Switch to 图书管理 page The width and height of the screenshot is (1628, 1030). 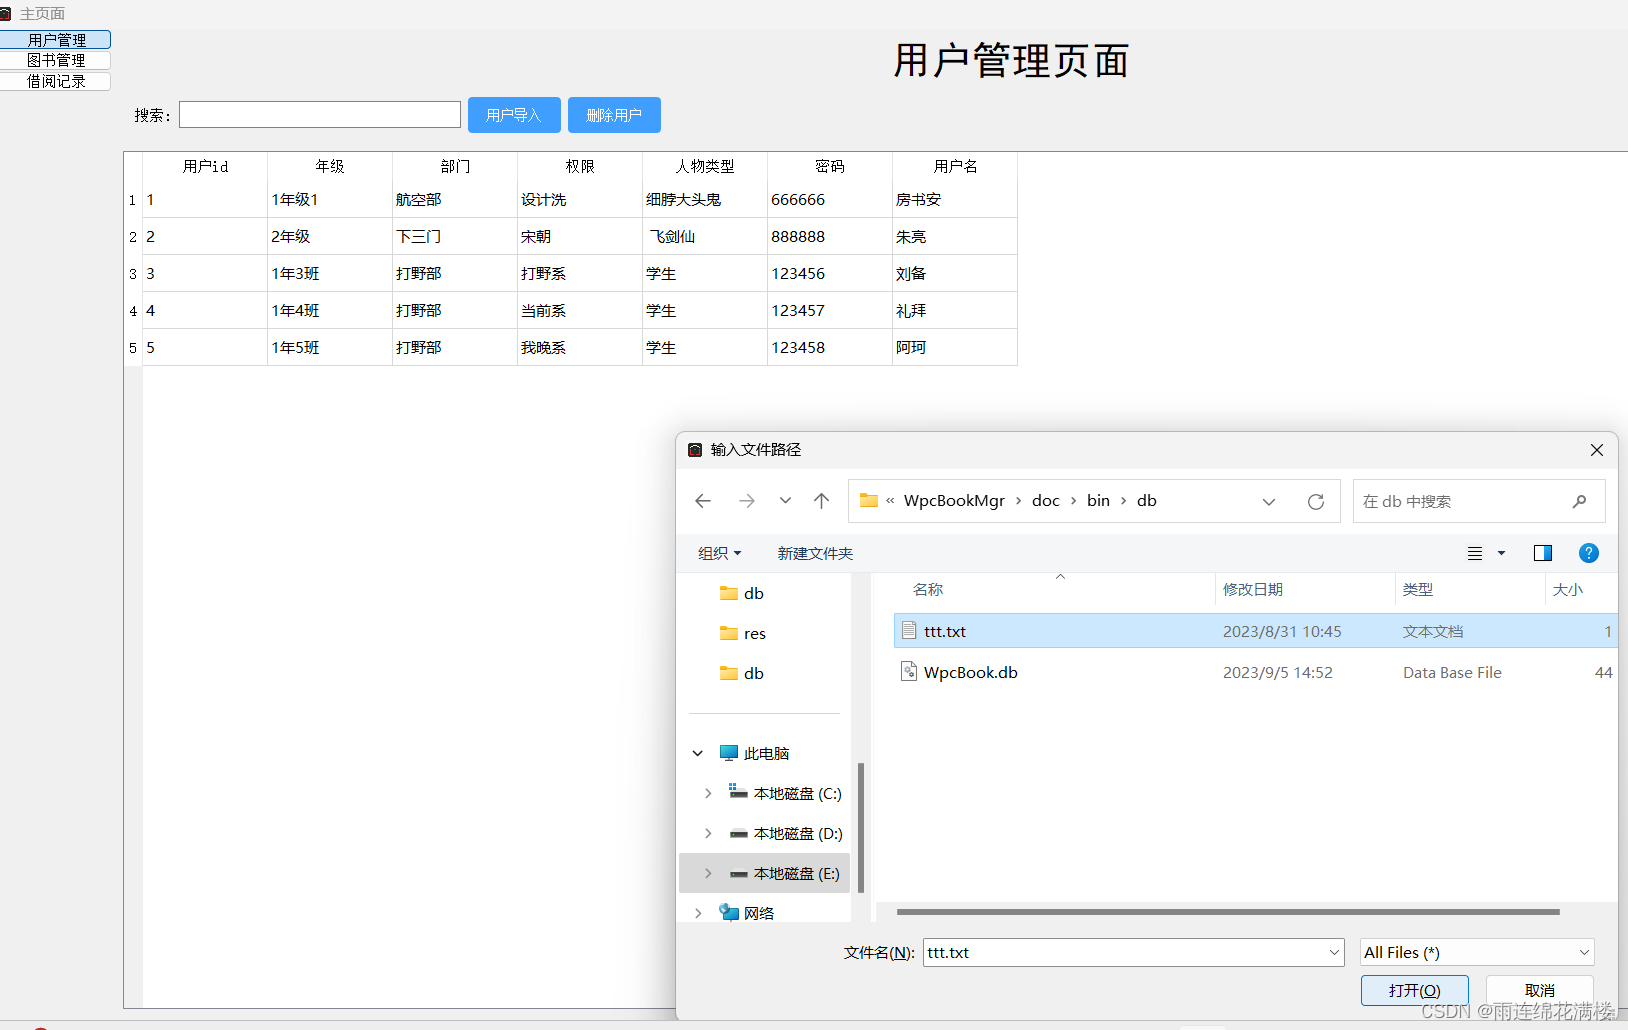[56, 60]
